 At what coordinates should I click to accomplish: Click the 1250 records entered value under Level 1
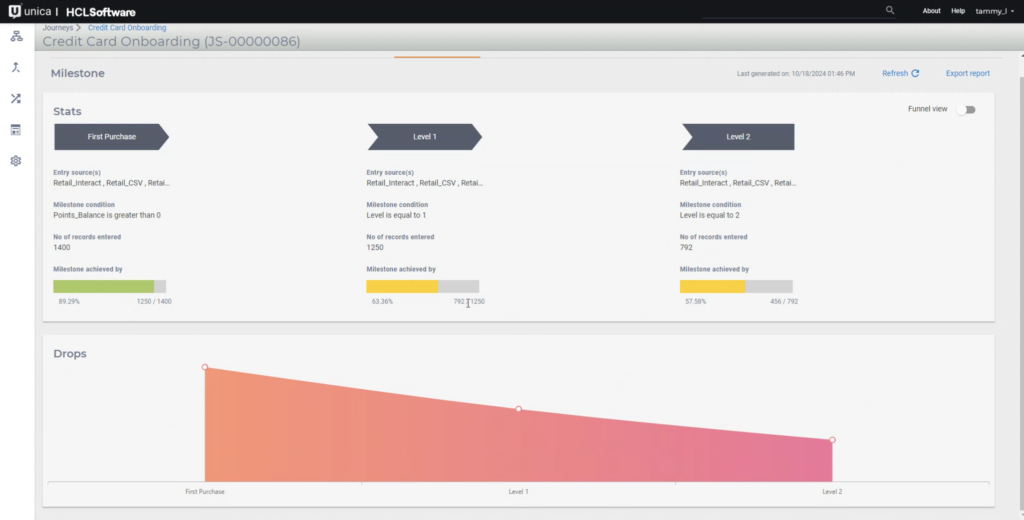click(x=375, y=248)
